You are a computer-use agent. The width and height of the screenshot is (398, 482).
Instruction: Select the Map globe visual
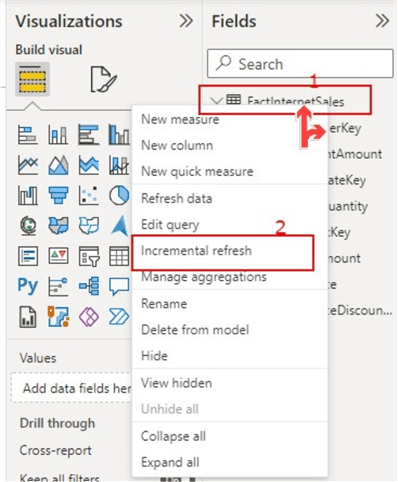pyautogui.click(x=28, y=226)
